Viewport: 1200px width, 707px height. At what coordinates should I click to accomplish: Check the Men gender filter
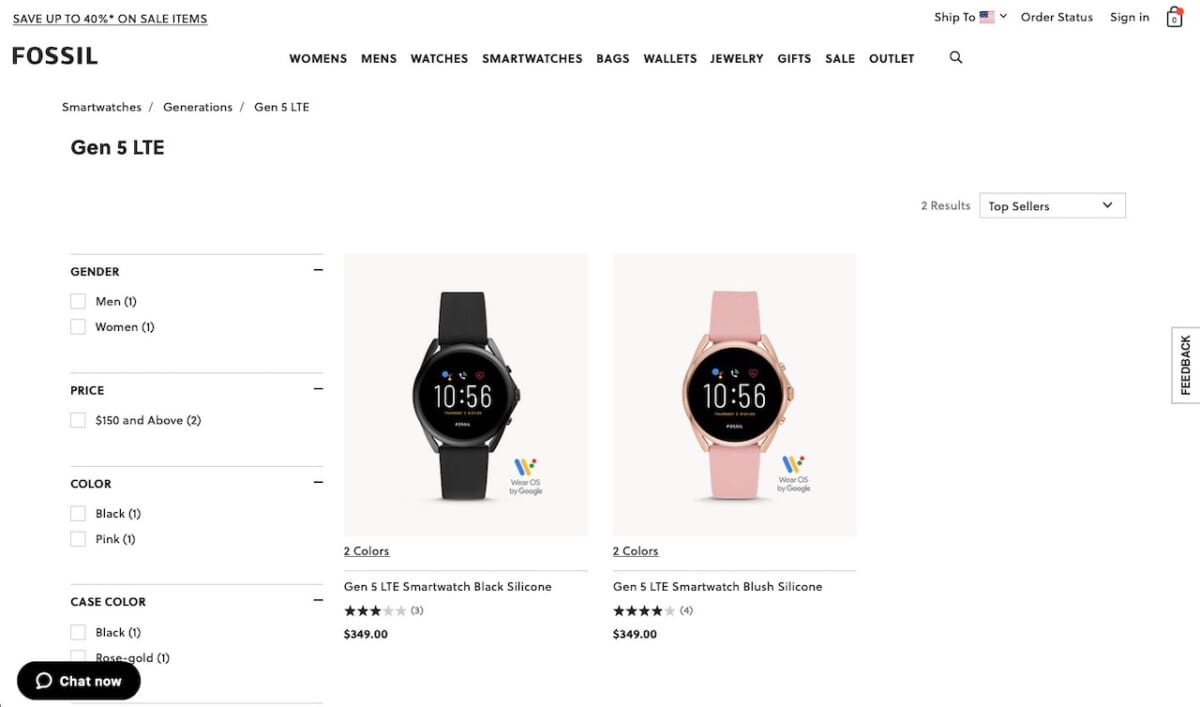(x=78, y=301)
